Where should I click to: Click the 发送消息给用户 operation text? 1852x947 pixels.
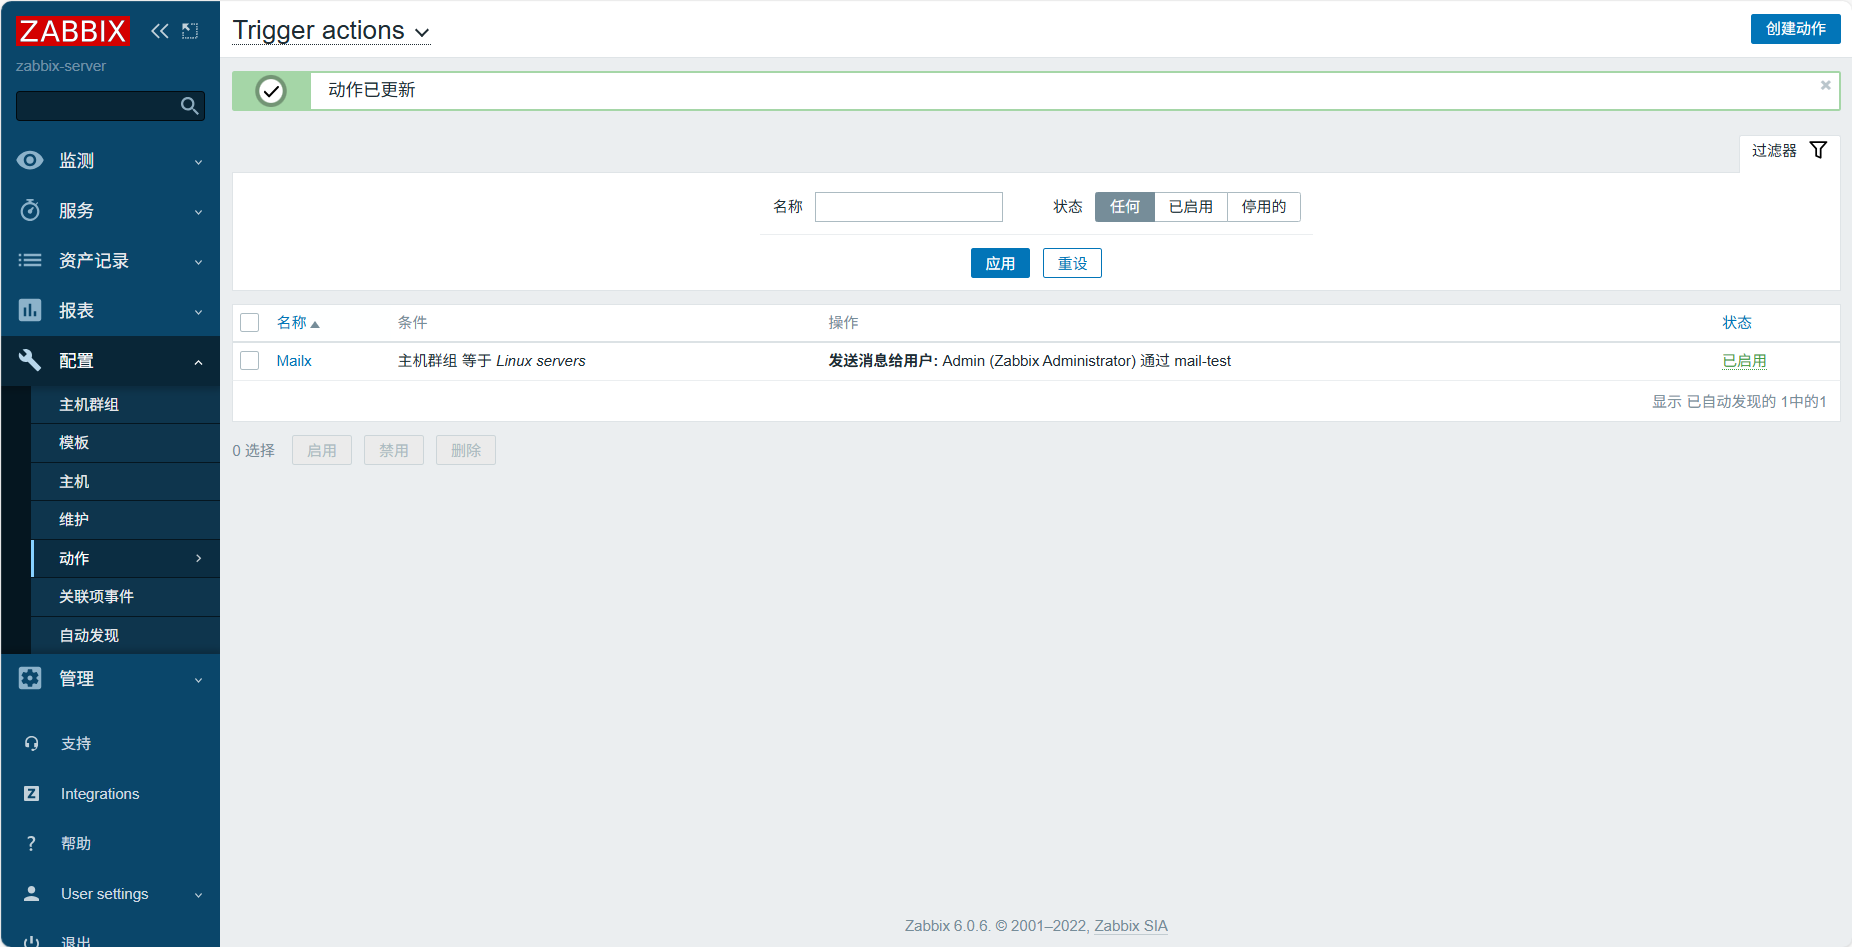pyautogui.click(x=1029, y=361)
